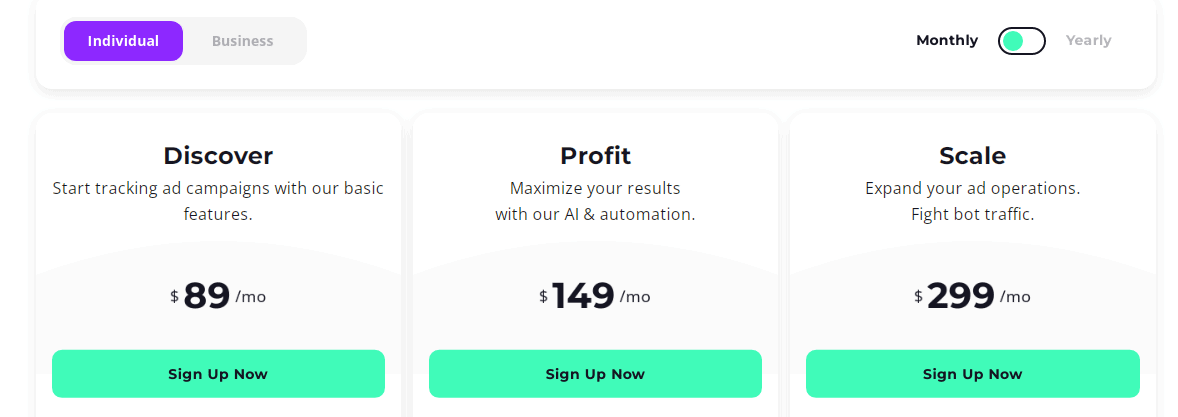Click the Scale plan's bot traffic description
1178x417 pixels.
[x=972, y=214]
